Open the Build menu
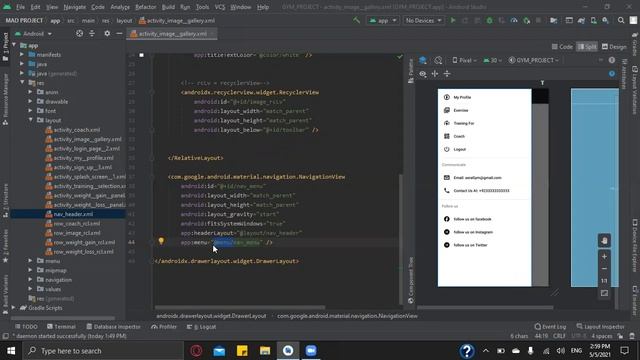 point(168,7)
